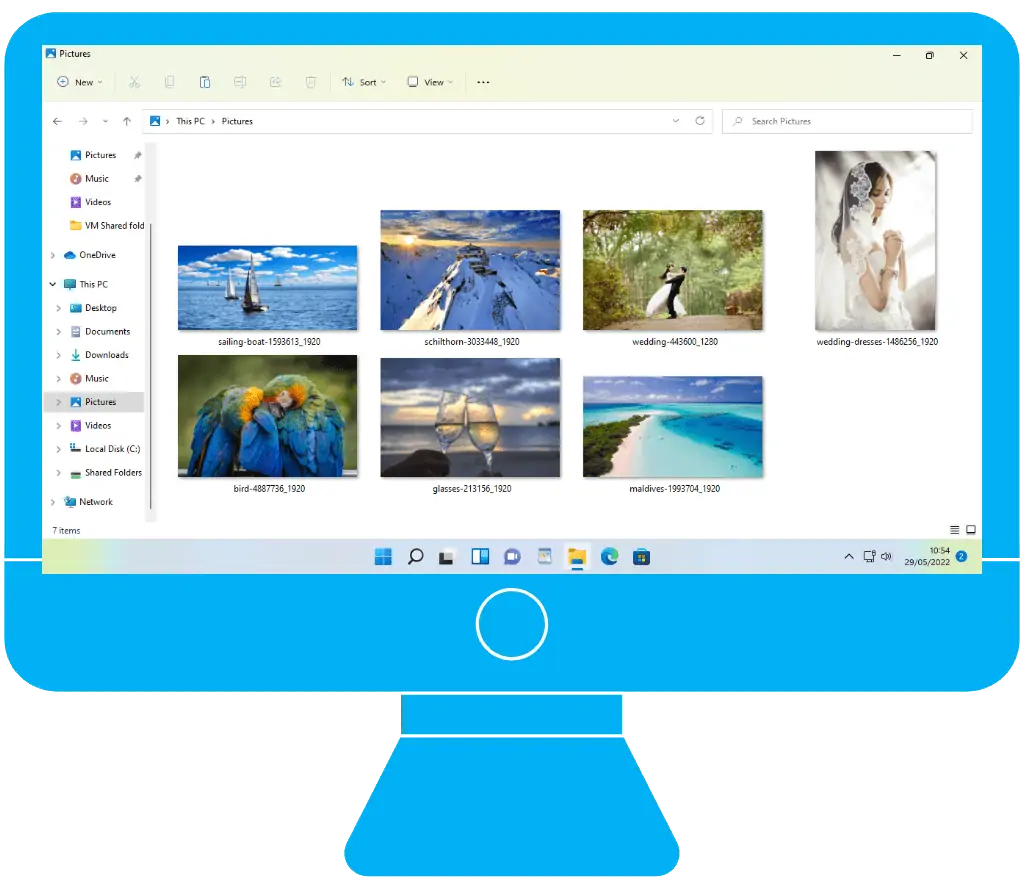Click the Copy icon in the toolbar
This screenshot has width=1024, height=883.
click(x=170, y=82)
